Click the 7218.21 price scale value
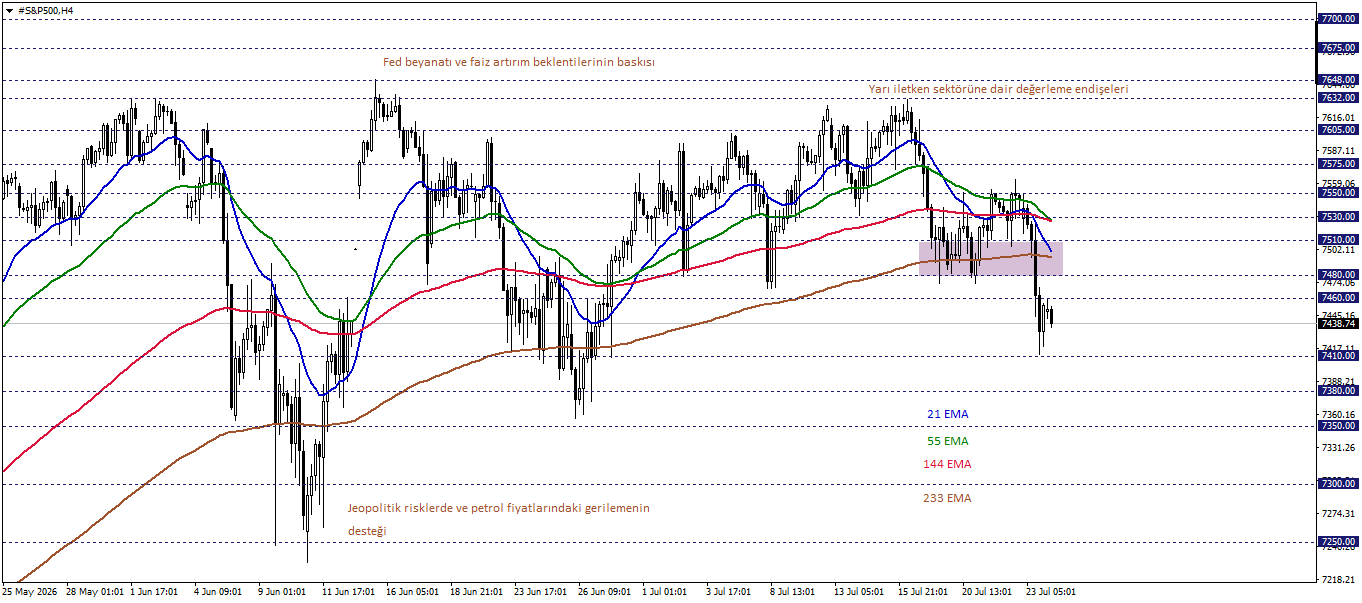This screenshot has height=603, width=1362. pyautogui.click(x=1338, y=580)
